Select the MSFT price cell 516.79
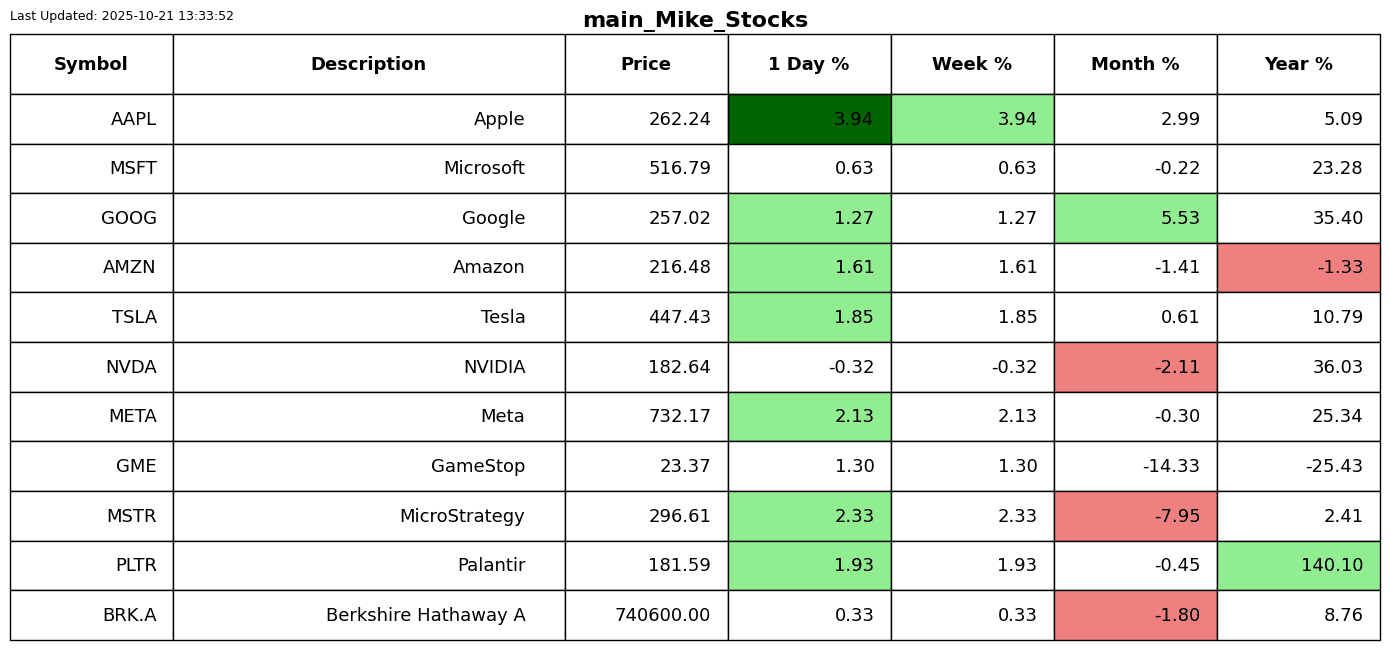Viewport: 1390px width, 650px height. (x=646, y=169)
